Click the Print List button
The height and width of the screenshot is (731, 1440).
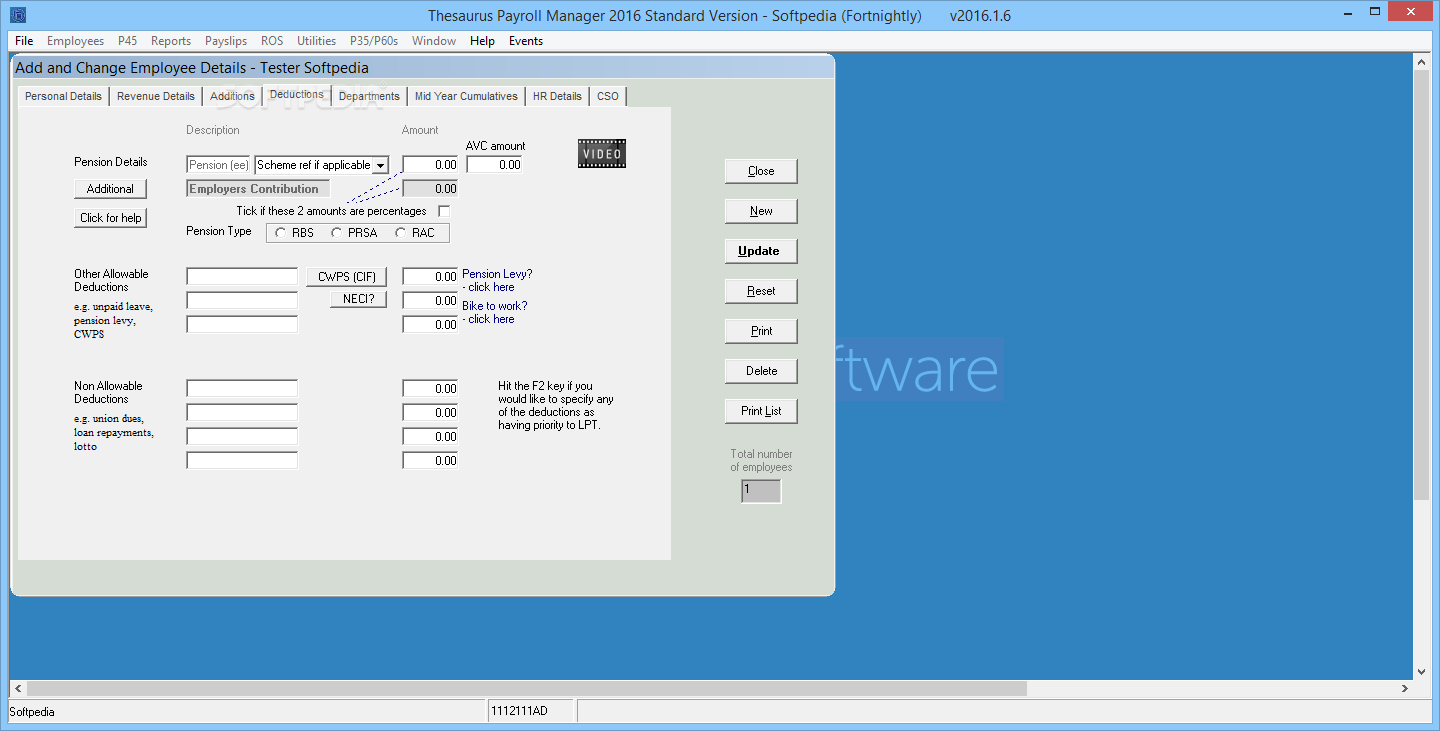(x=761, y=411)
